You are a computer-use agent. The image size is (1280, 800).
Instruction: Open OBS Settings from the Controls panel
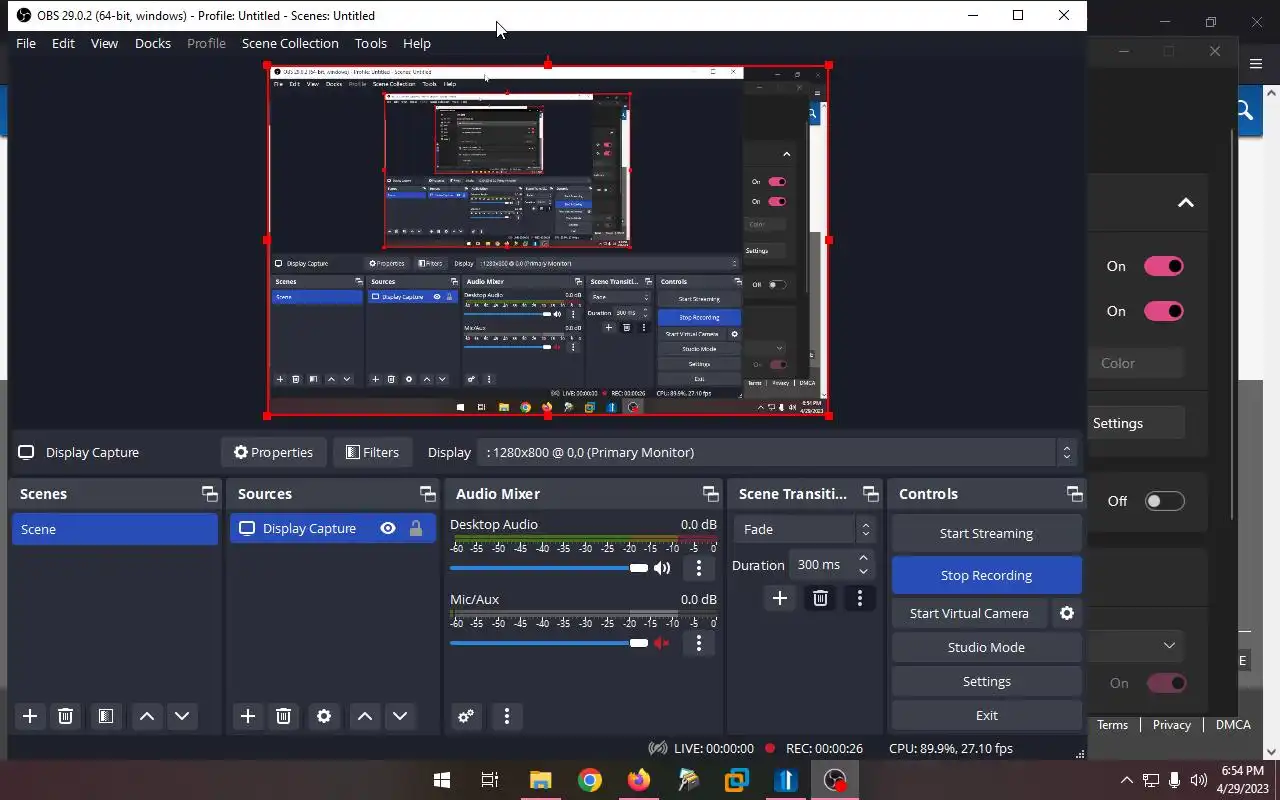986,681
